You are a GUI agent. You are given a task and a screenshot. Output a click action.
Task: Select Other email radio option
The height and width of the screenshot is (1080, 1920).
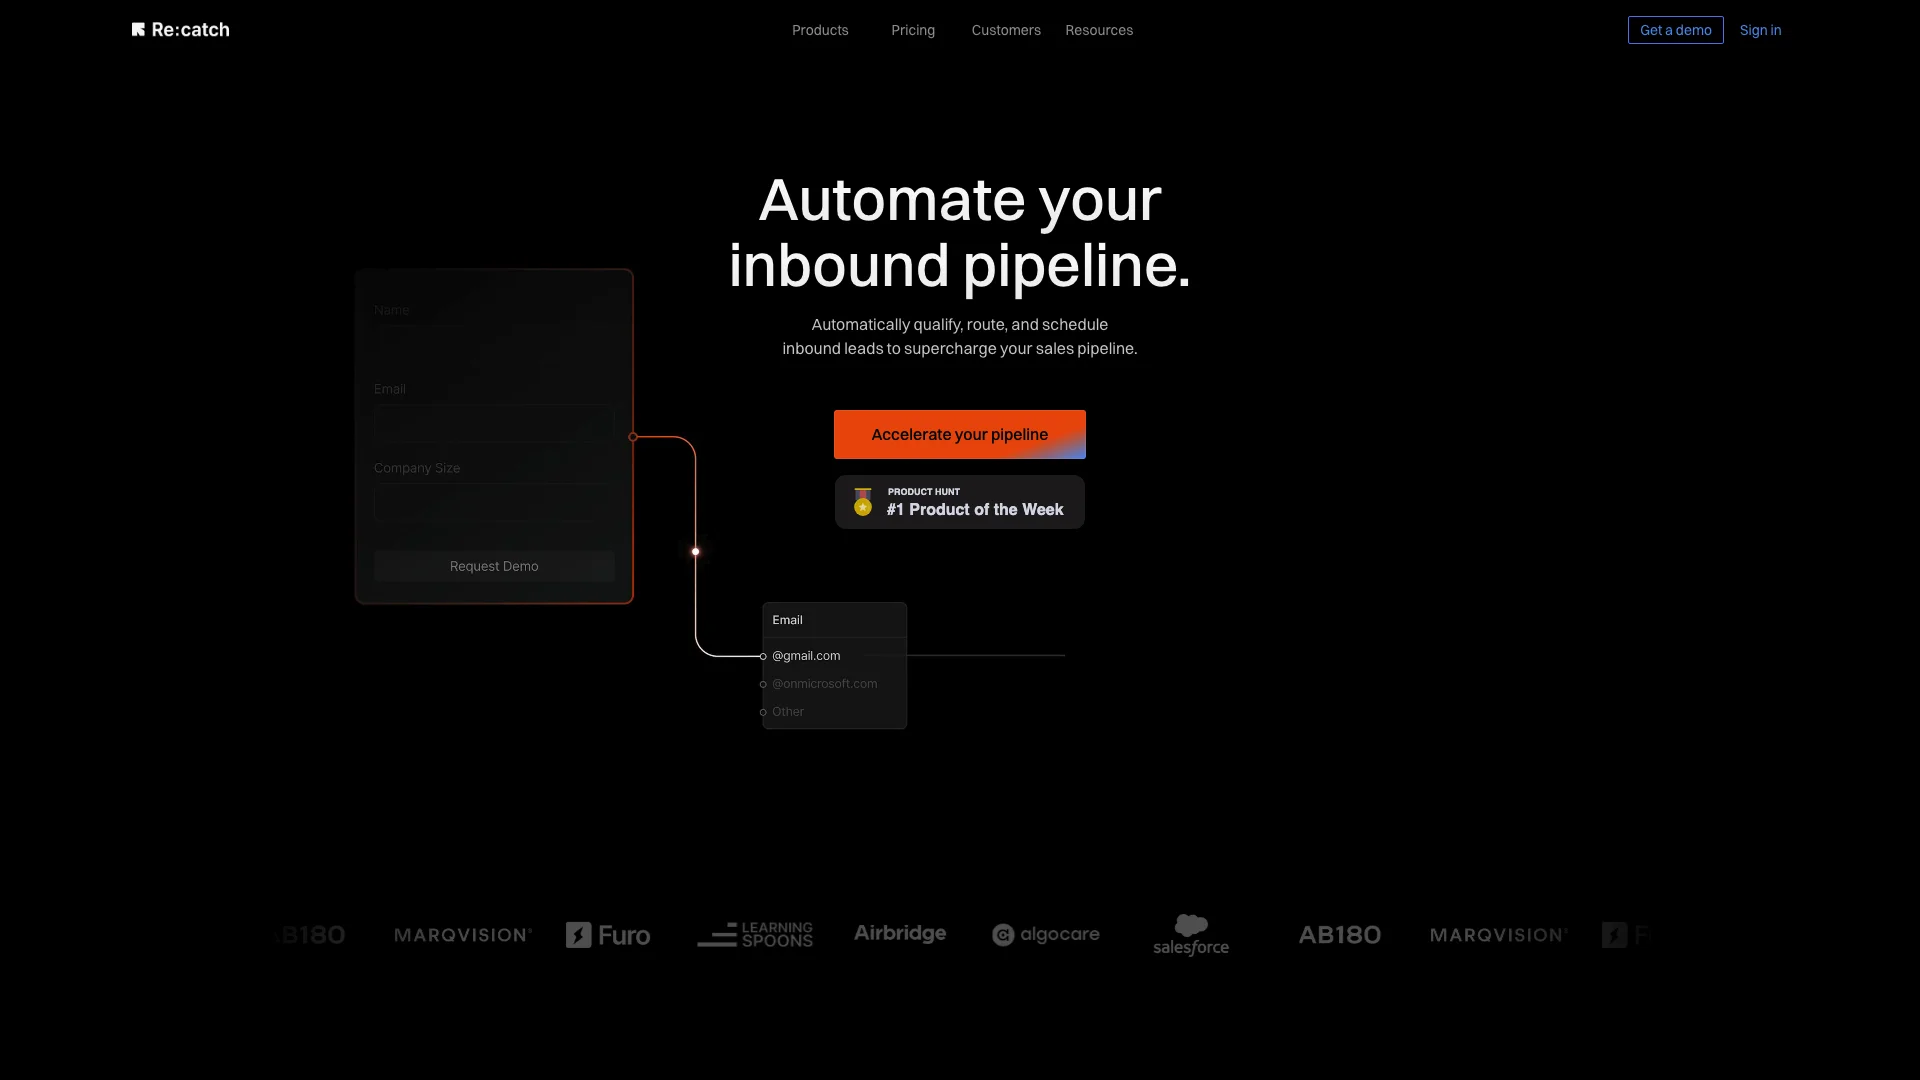pos(764,711)
